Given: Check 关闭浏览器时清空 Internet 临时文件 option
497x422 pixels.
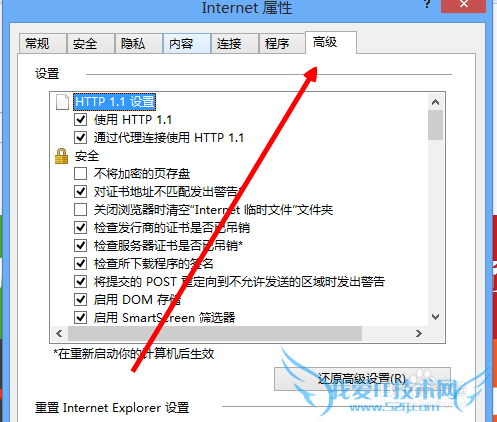Looking at the screenshot, I should pos(80,210).
